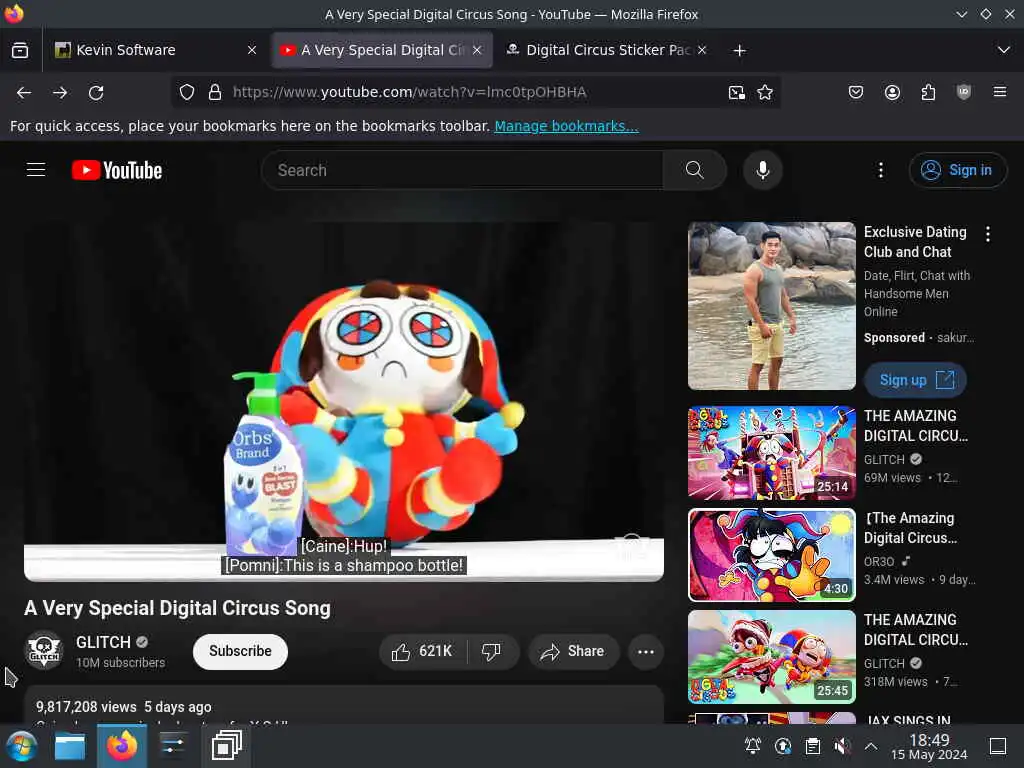Close the Digital Circus Sticker Pack tab
Image resolution: width=1024 pixels, height=768 pixels.
coord(702,50)
